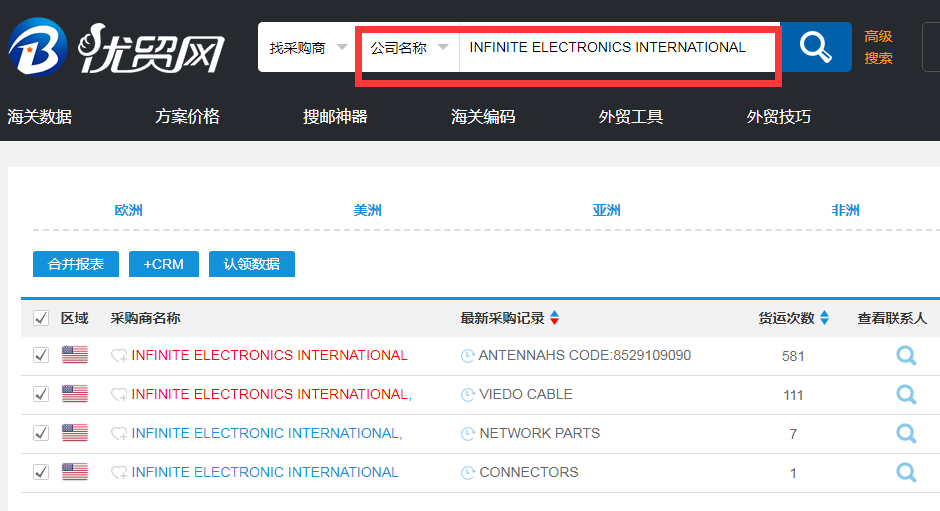Click clock icon beside NETWORK PARTS
Image resolution: width=940 pixels, height=511 pixels.
[x=468, y=434]
